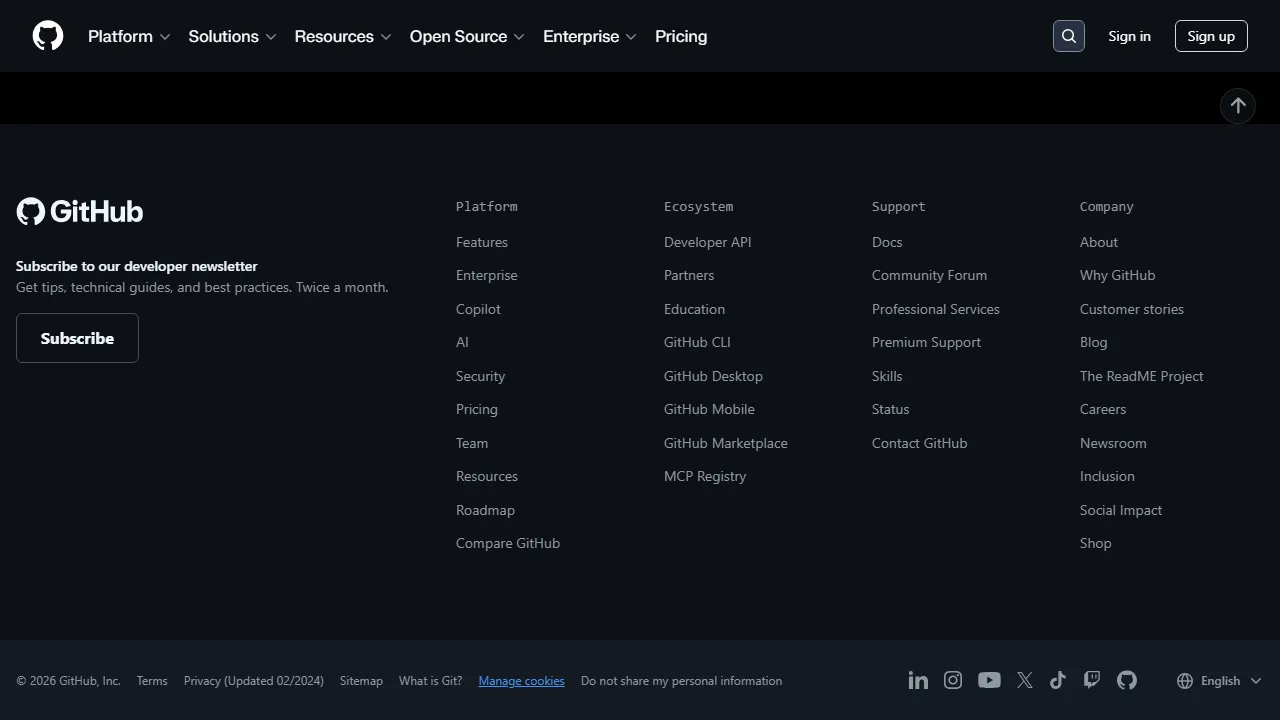Viewport: 1280px width, 720px height.
Task: Open Privacy (Updated 02/2024) link
Action: click(x=254, y=680)
